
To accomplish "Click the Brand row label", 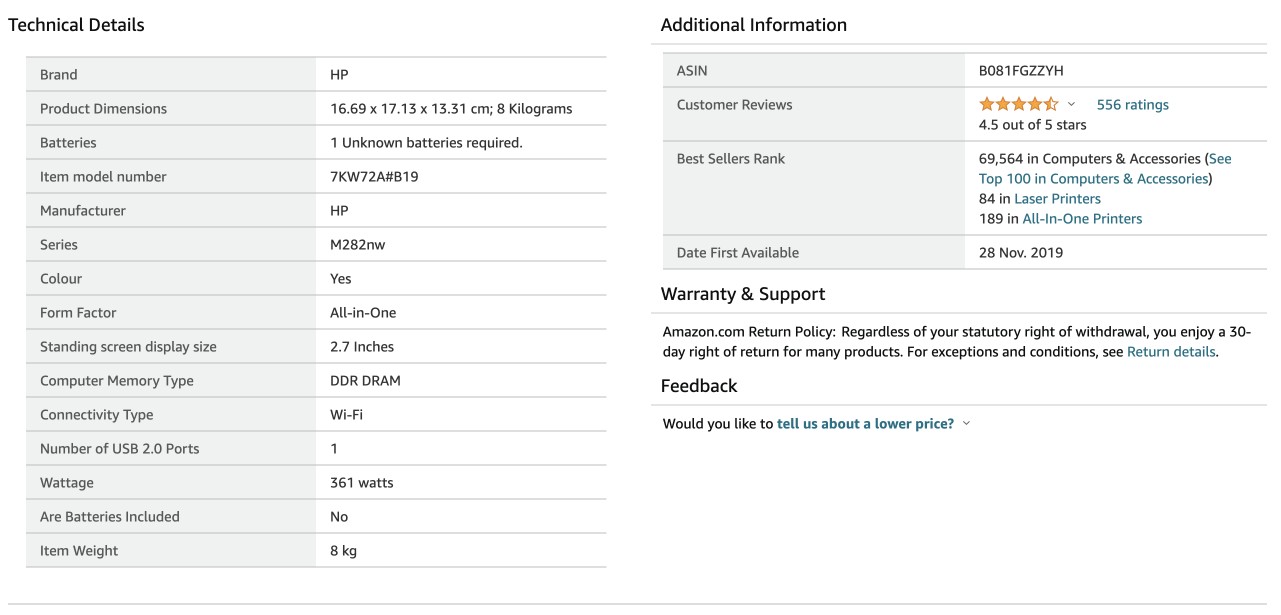I will tap(58, 75).
